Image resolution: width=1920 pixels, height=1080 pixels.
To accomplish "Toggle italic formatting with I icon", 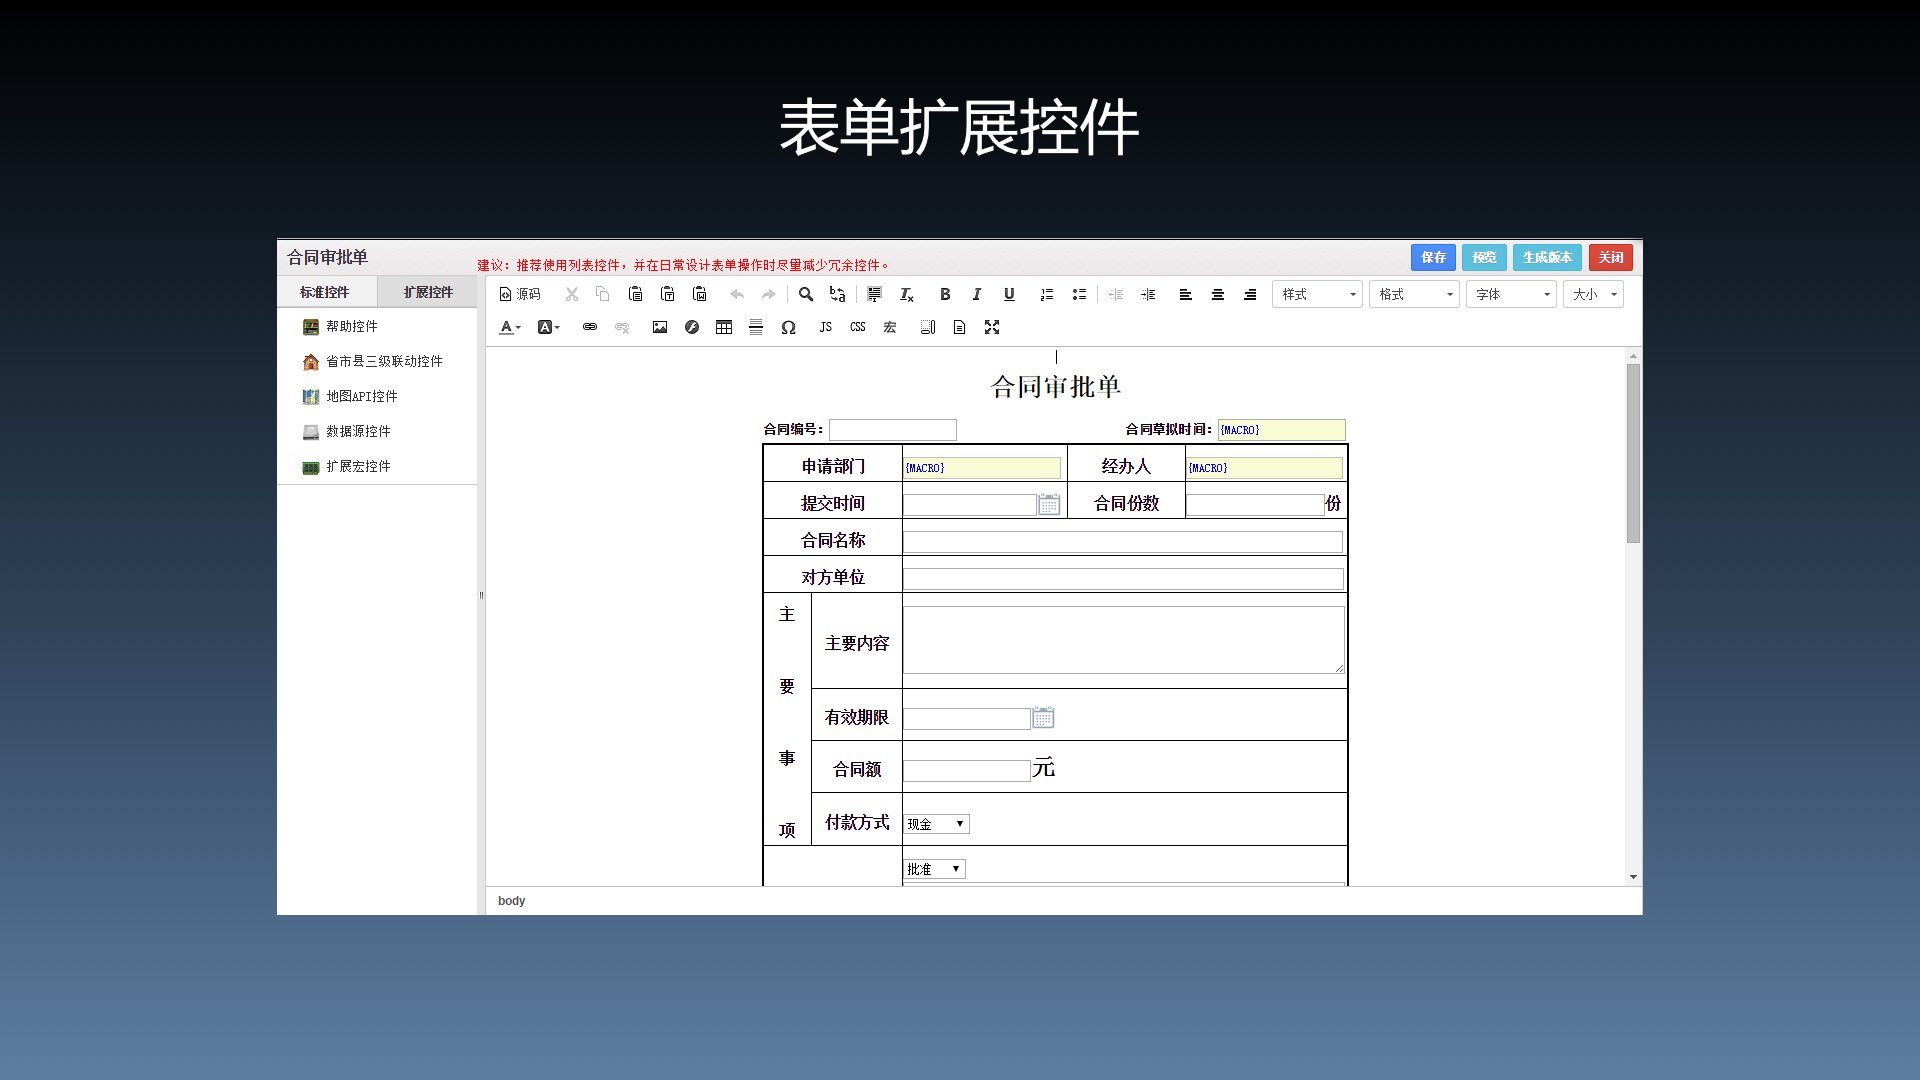I will (x=976, y=293).
